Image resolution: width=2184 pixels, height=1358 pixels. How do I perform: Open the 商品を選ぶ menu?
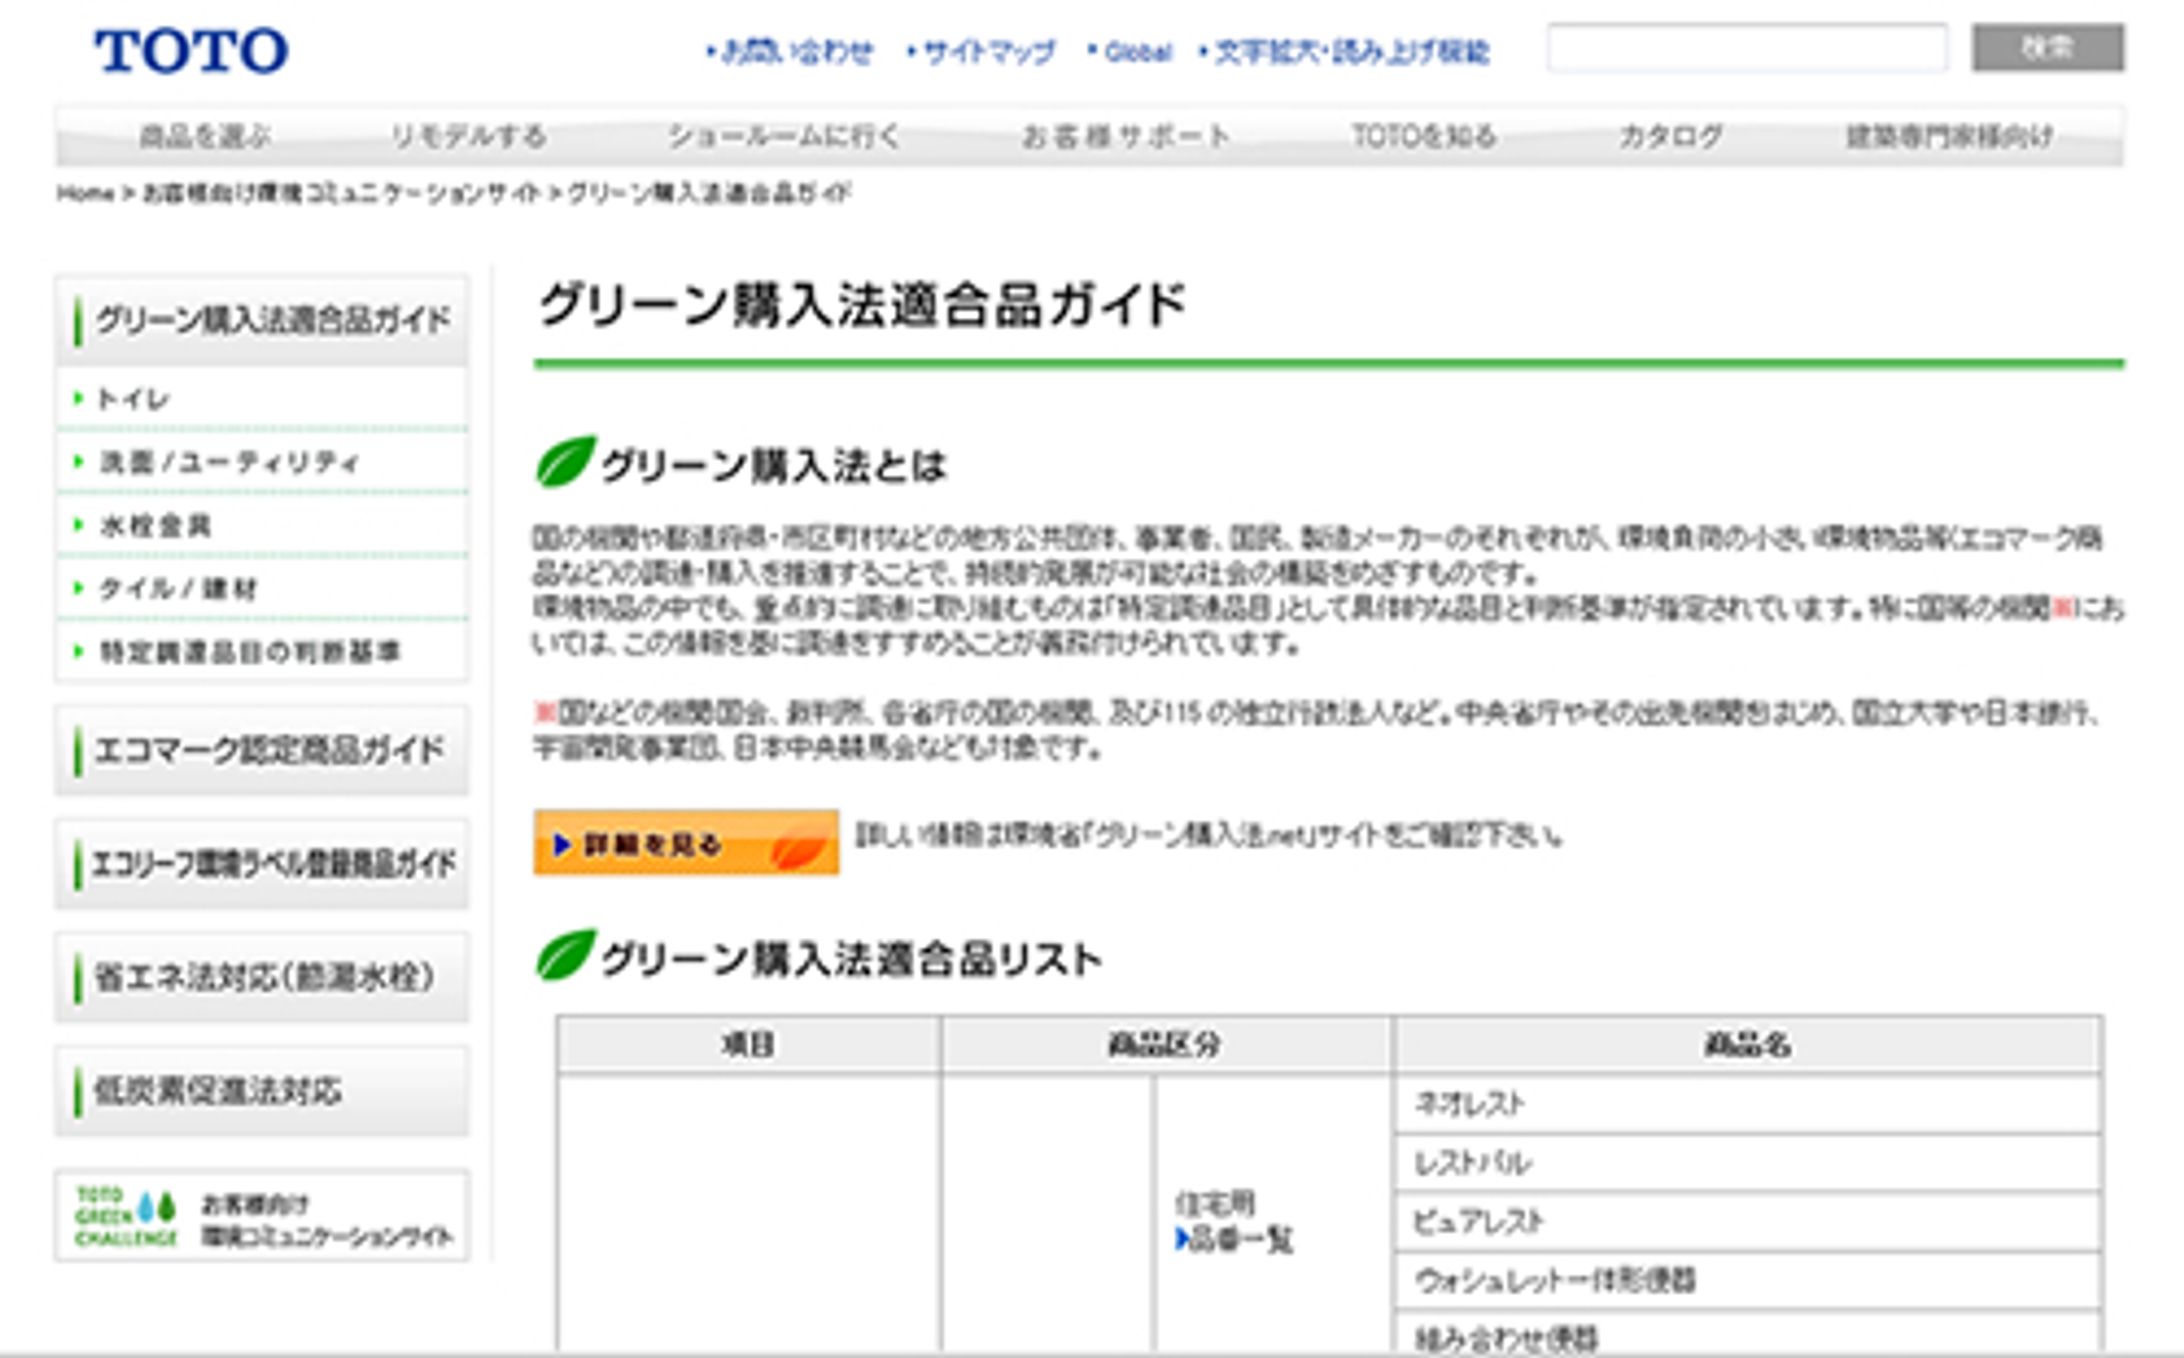click(x=205, y=136)
